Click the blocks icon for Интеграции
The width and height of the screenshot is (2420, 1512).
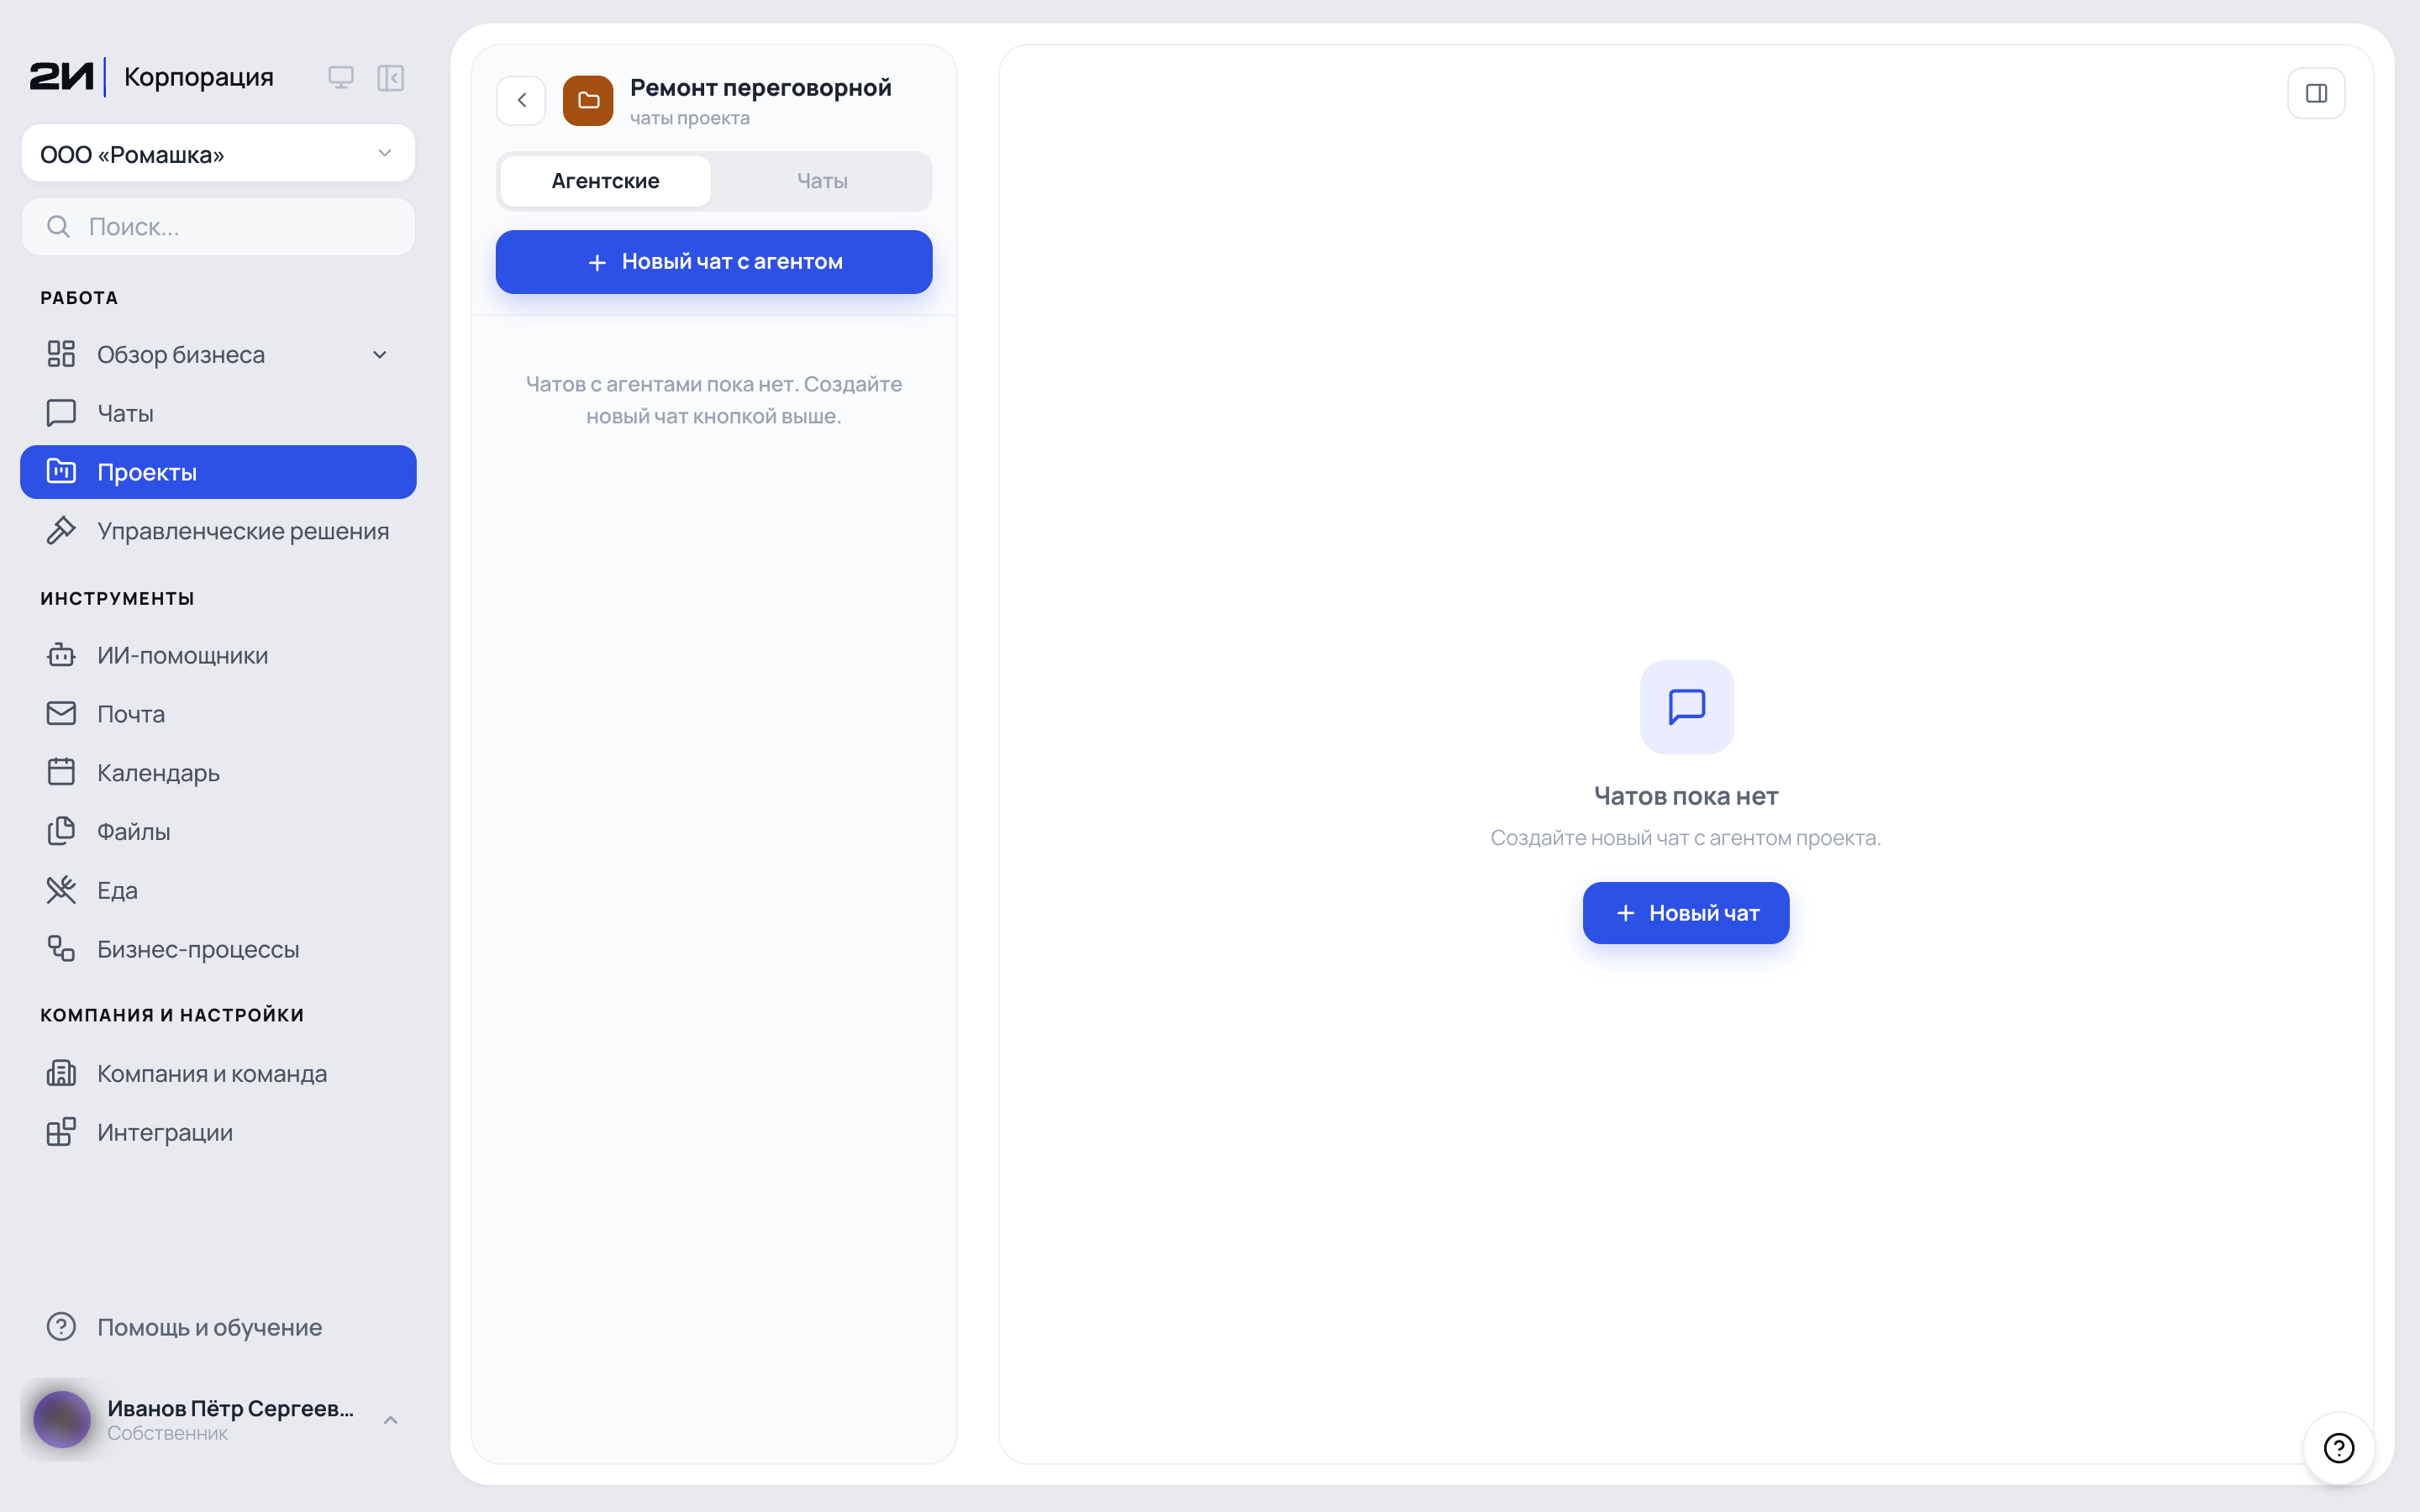pyautogui.click(x=61, y=1131)
